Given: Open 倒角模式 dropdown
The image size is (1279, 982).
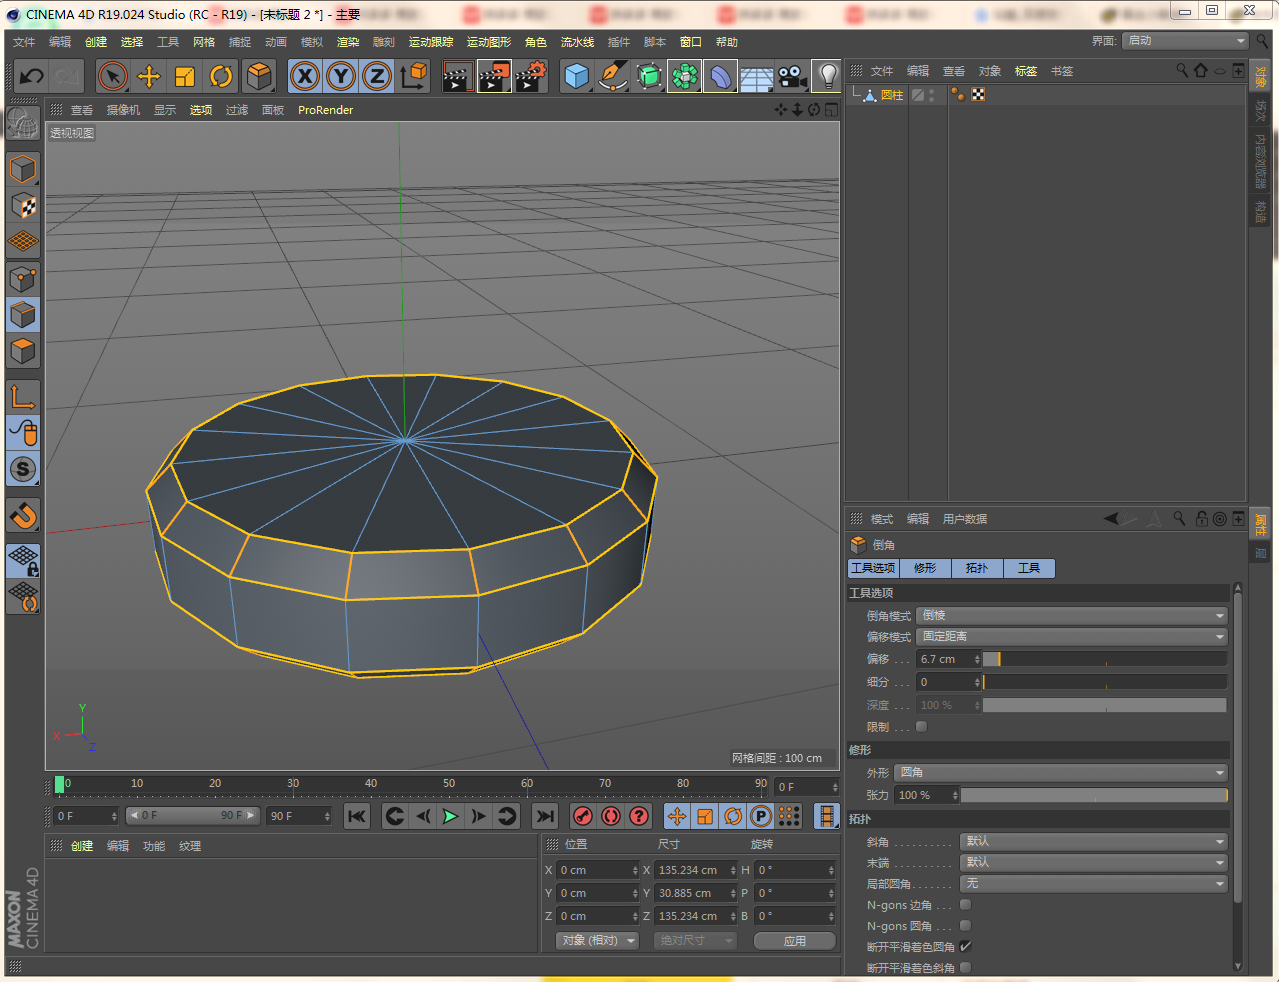Looking at the screenshot, I should point(1072,616).
